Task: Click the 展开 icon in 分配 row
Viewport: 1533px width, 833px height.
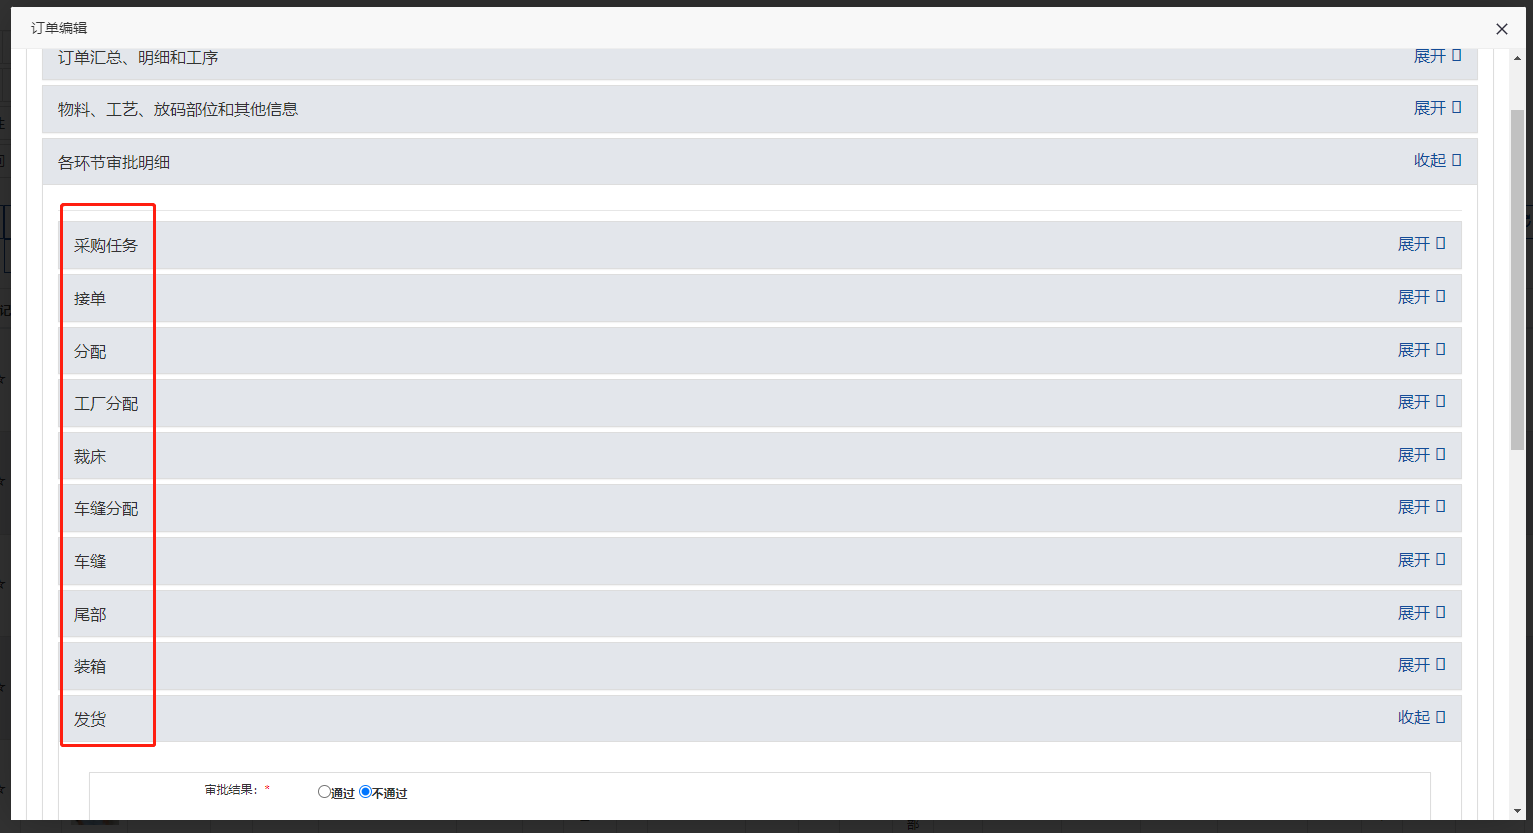Action: [x=1440, y=350]
